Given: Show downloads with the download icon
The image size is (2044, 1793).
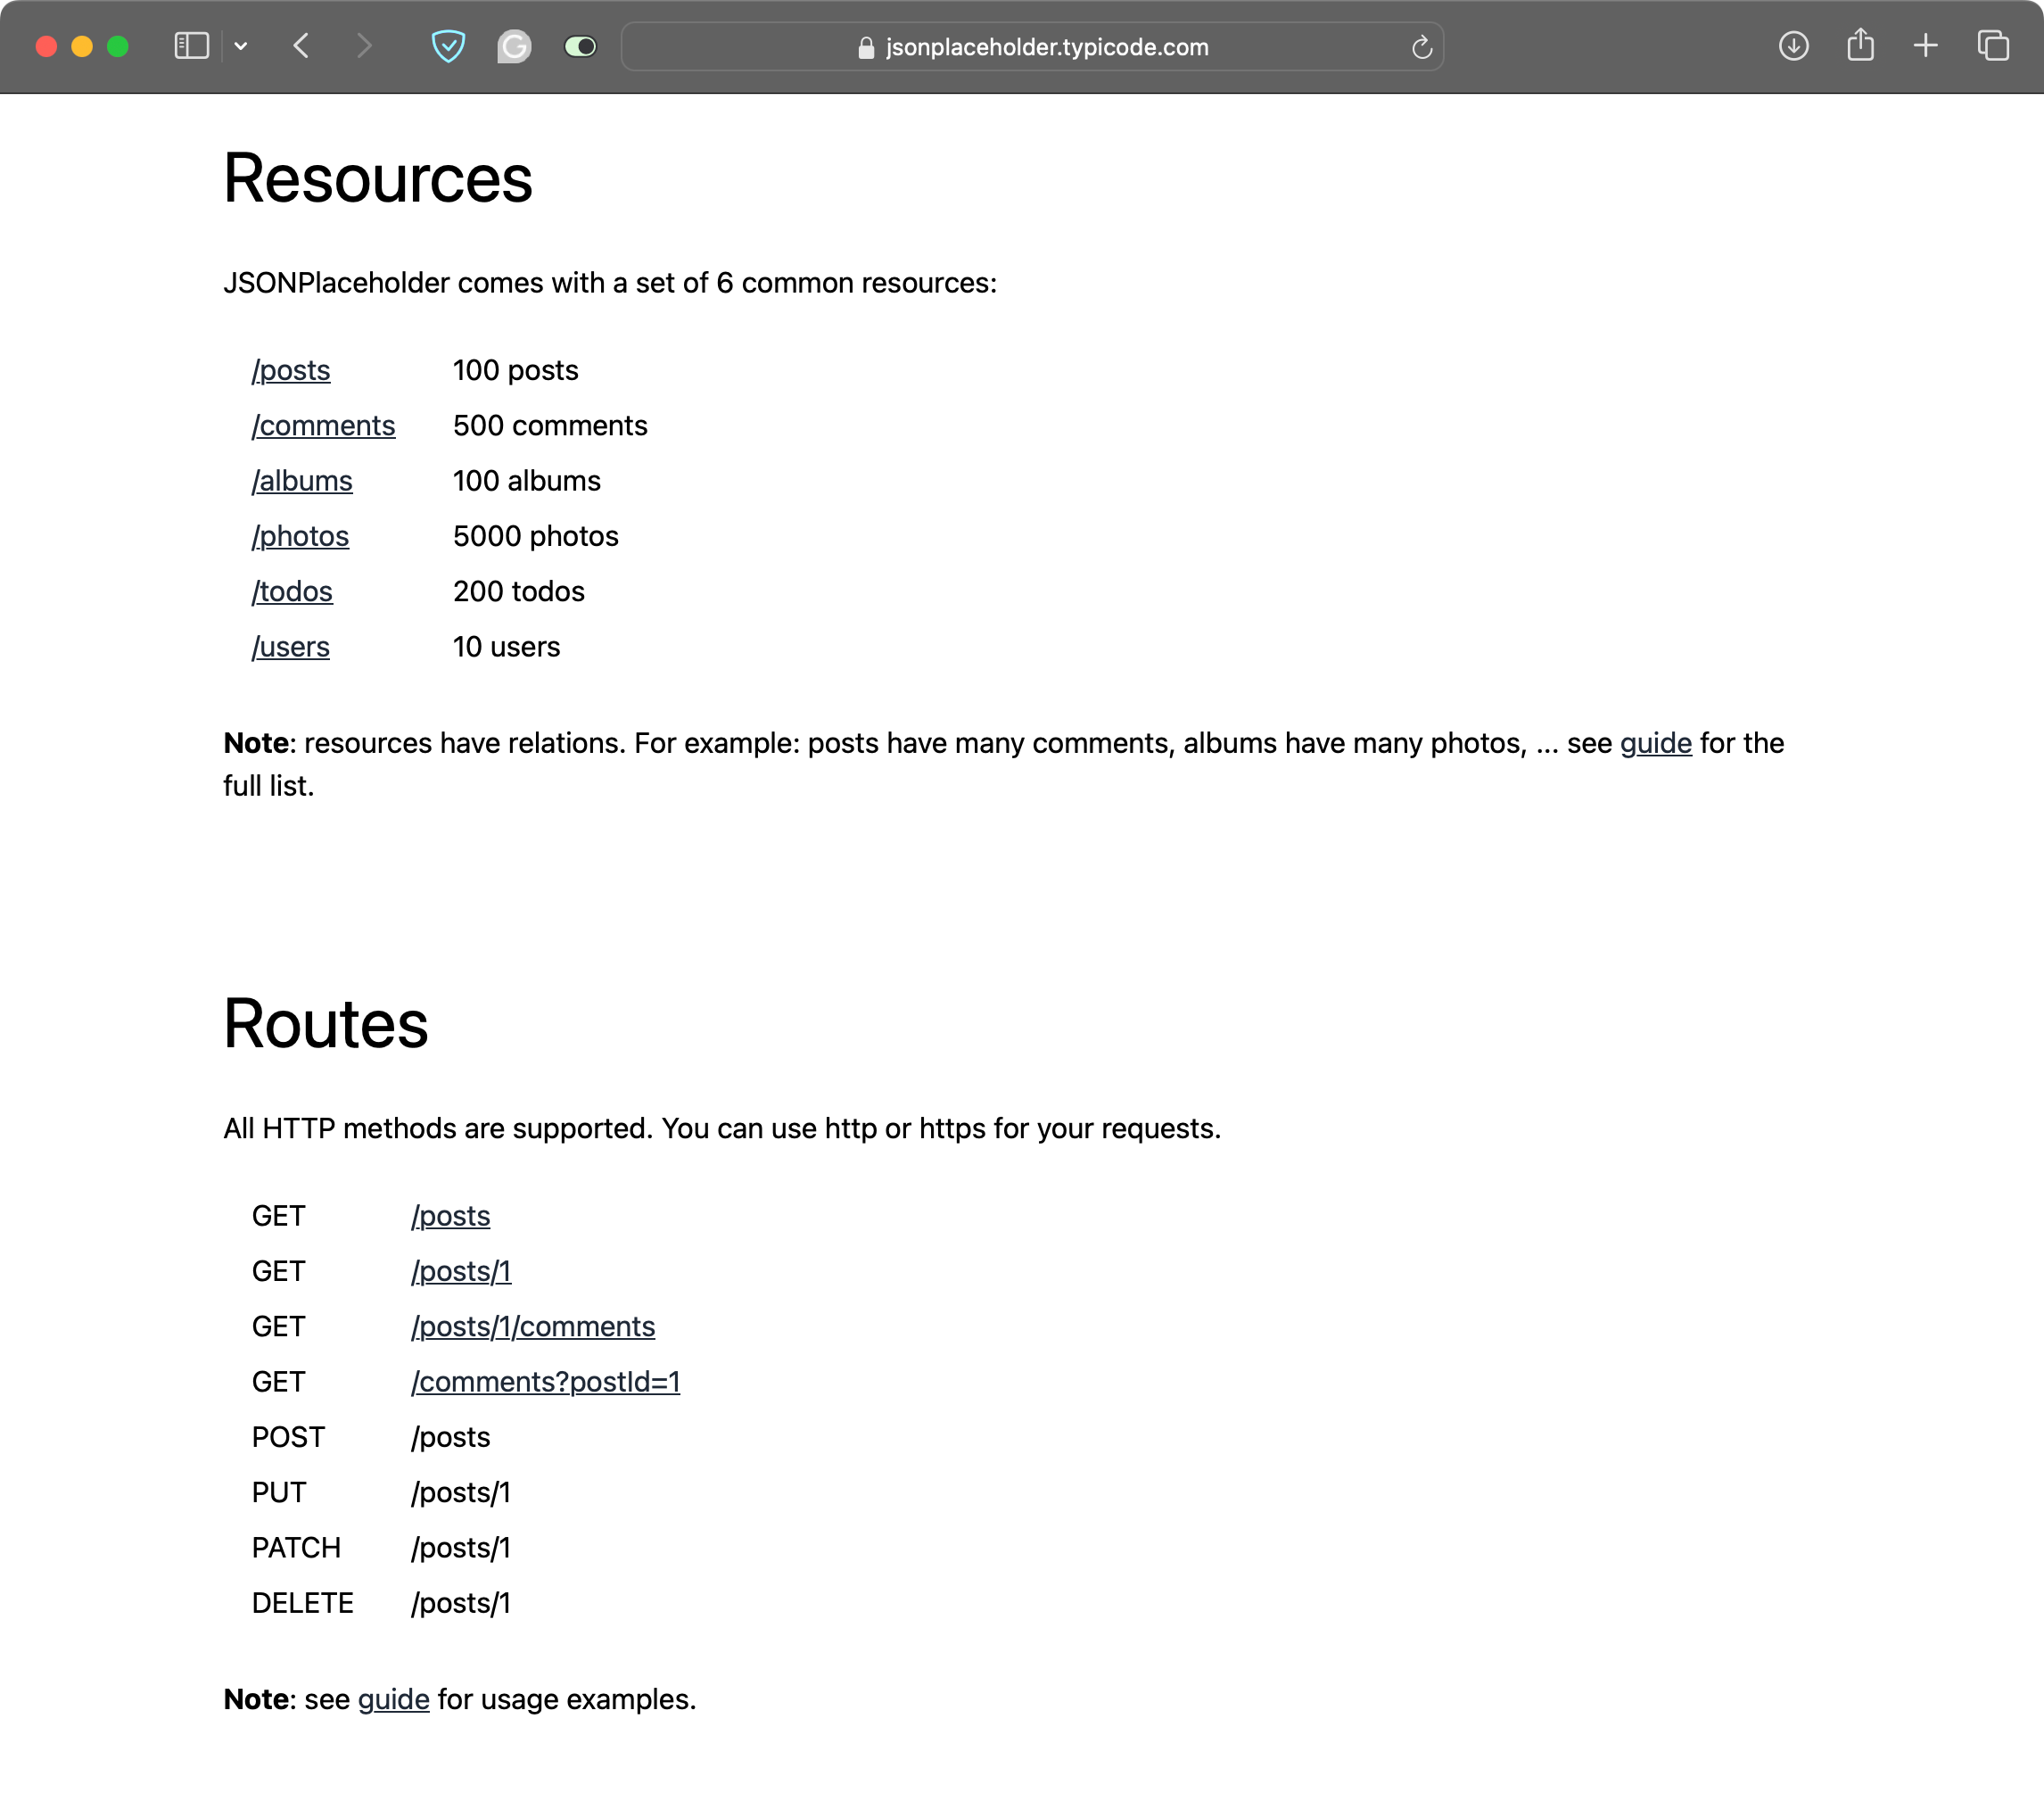Looking at the screenshot, I should 1793,46.
